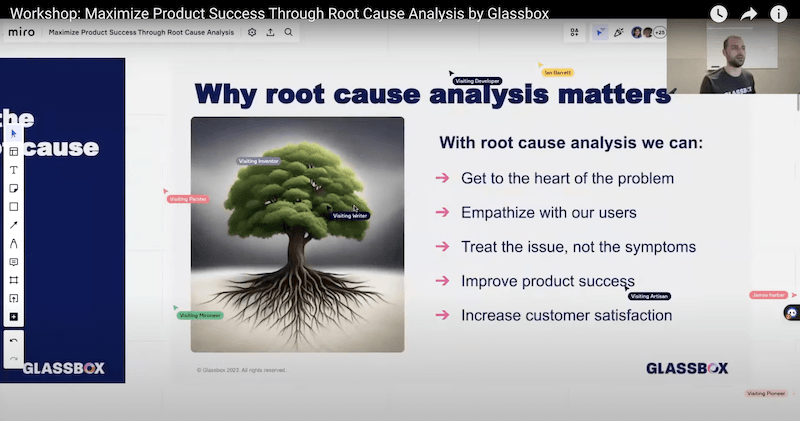Screen dimensions: 800x421
Task: Expand the +25 participants list
Action: coord(659,32)
